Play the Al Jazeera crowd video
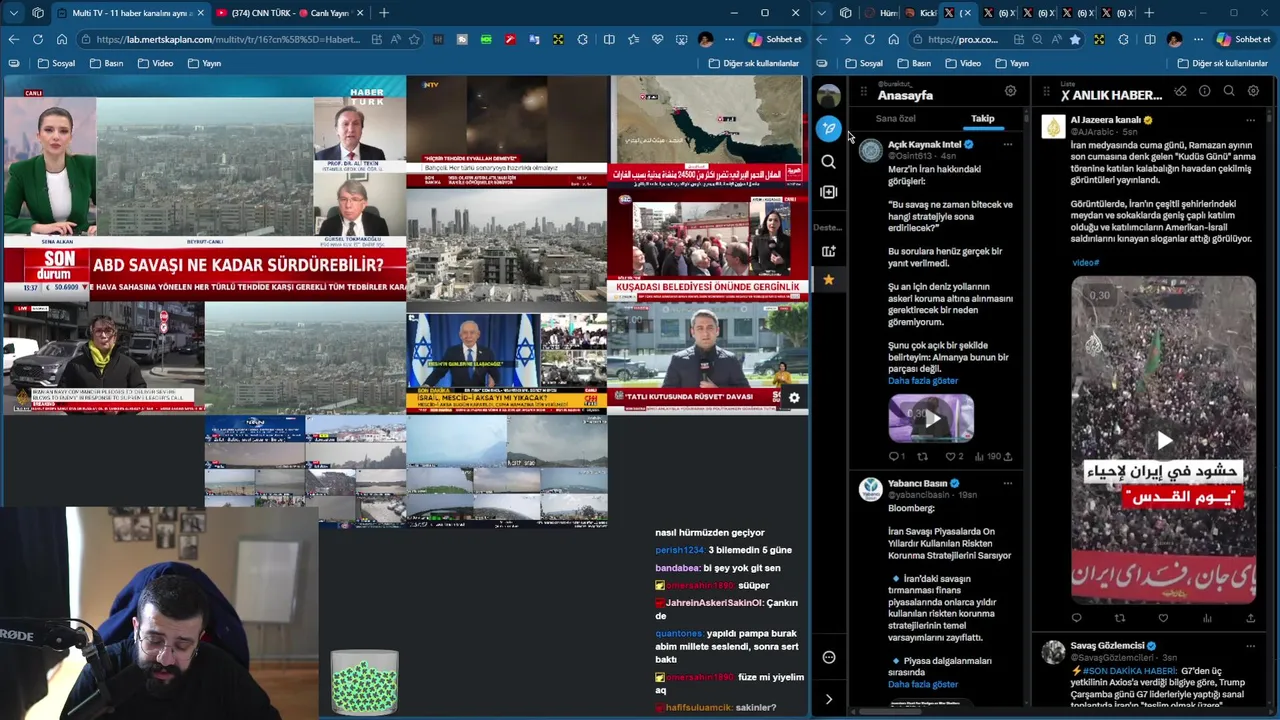 (1164, 440)
